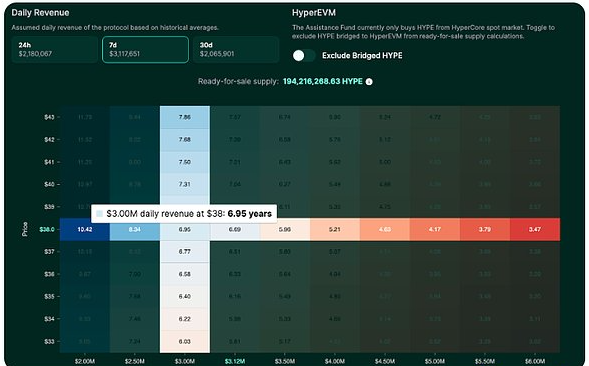Click the $3.00M revenue axis label
The height and width of the screenshot is (366, 589).
tap(185, 361)
